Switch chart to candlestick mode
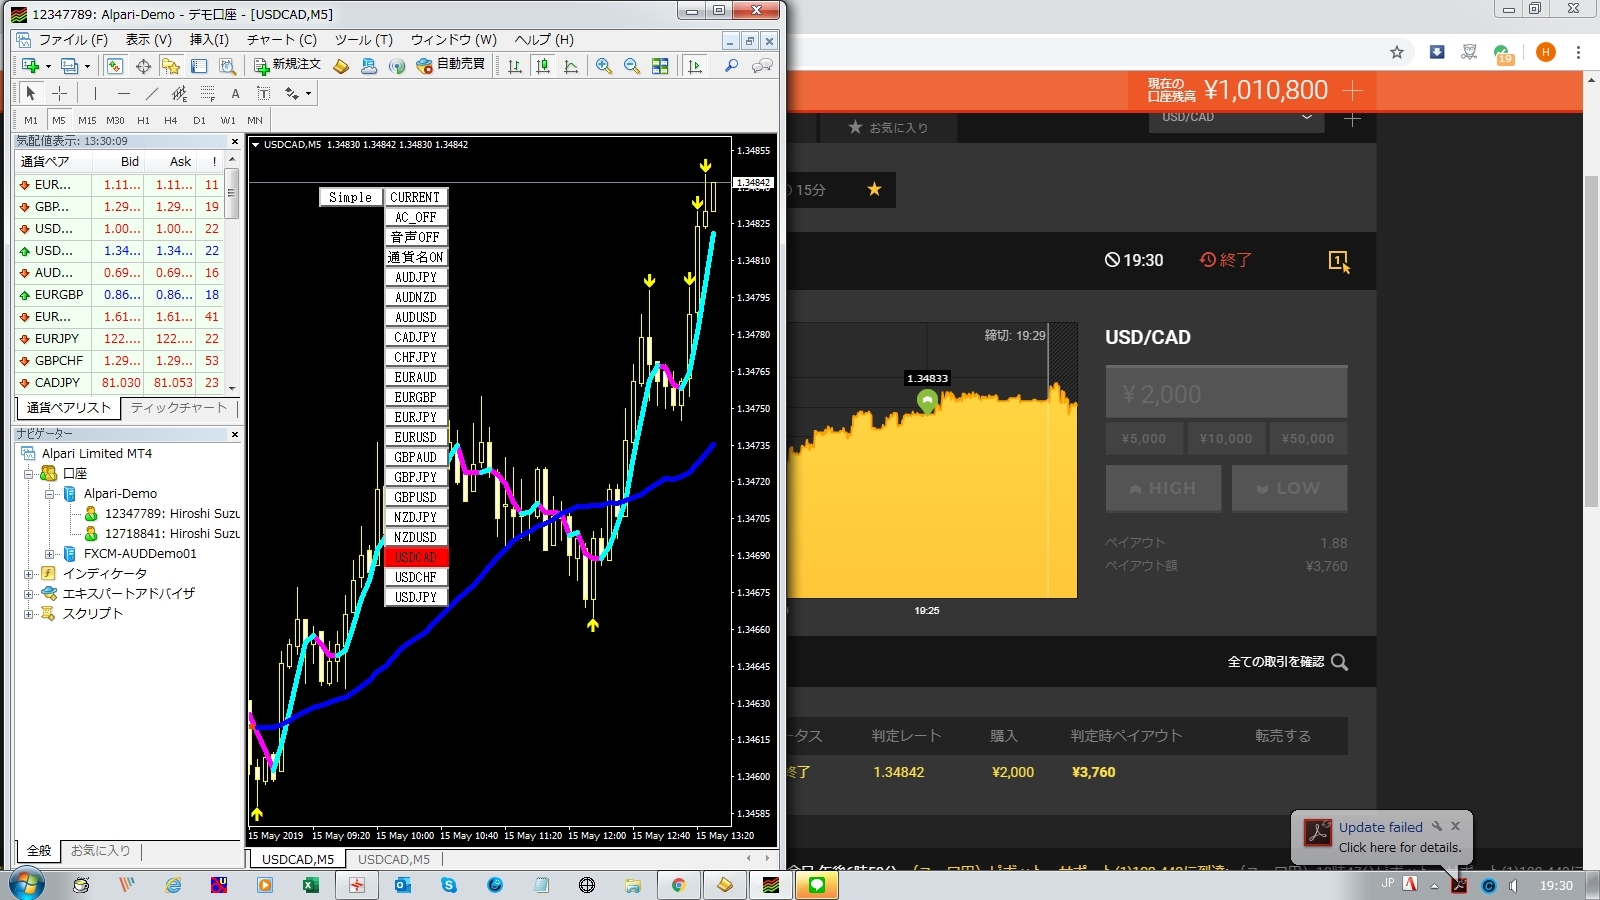The width and height of the screenshot is (1600, 900). [543, 66]
